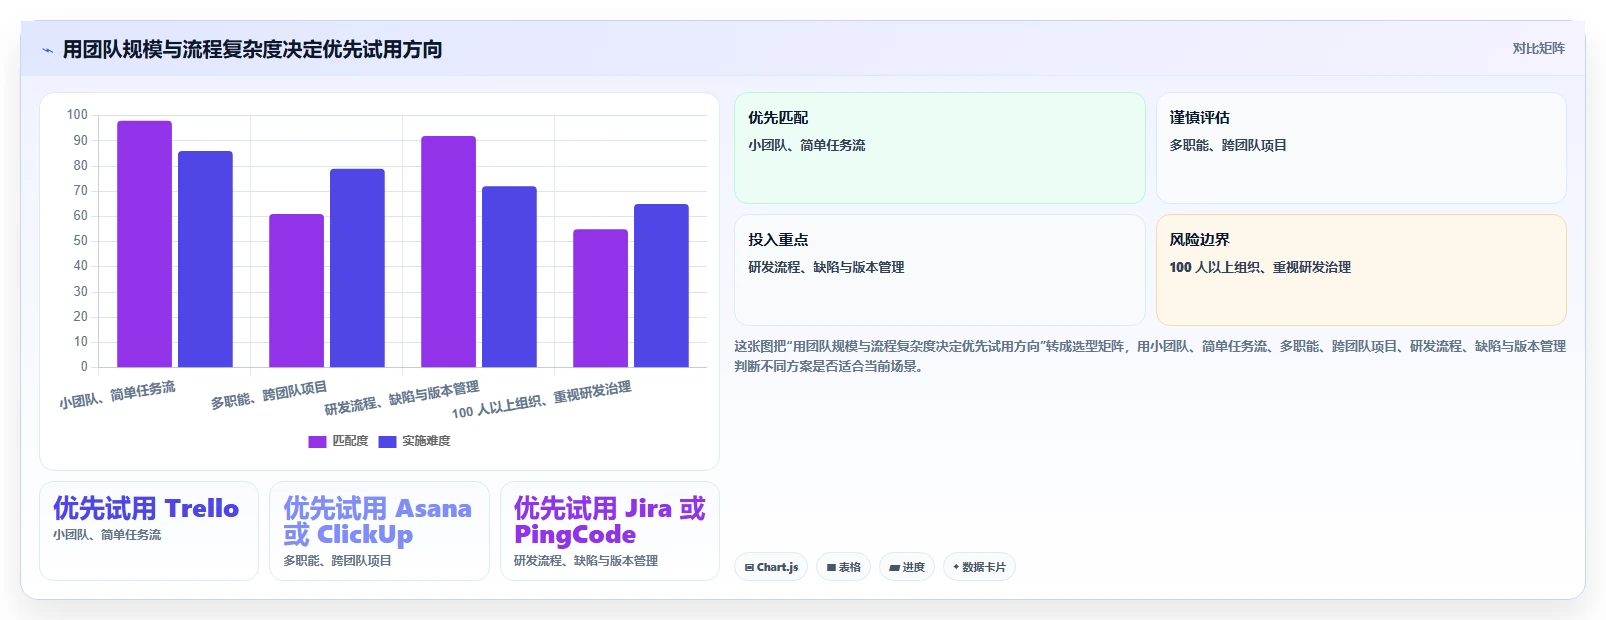Click the panel title 用团队规模与流程复杂度决定优先试用方向
1606x620 pixels.
pyautogui.click(x=252, y=50)
